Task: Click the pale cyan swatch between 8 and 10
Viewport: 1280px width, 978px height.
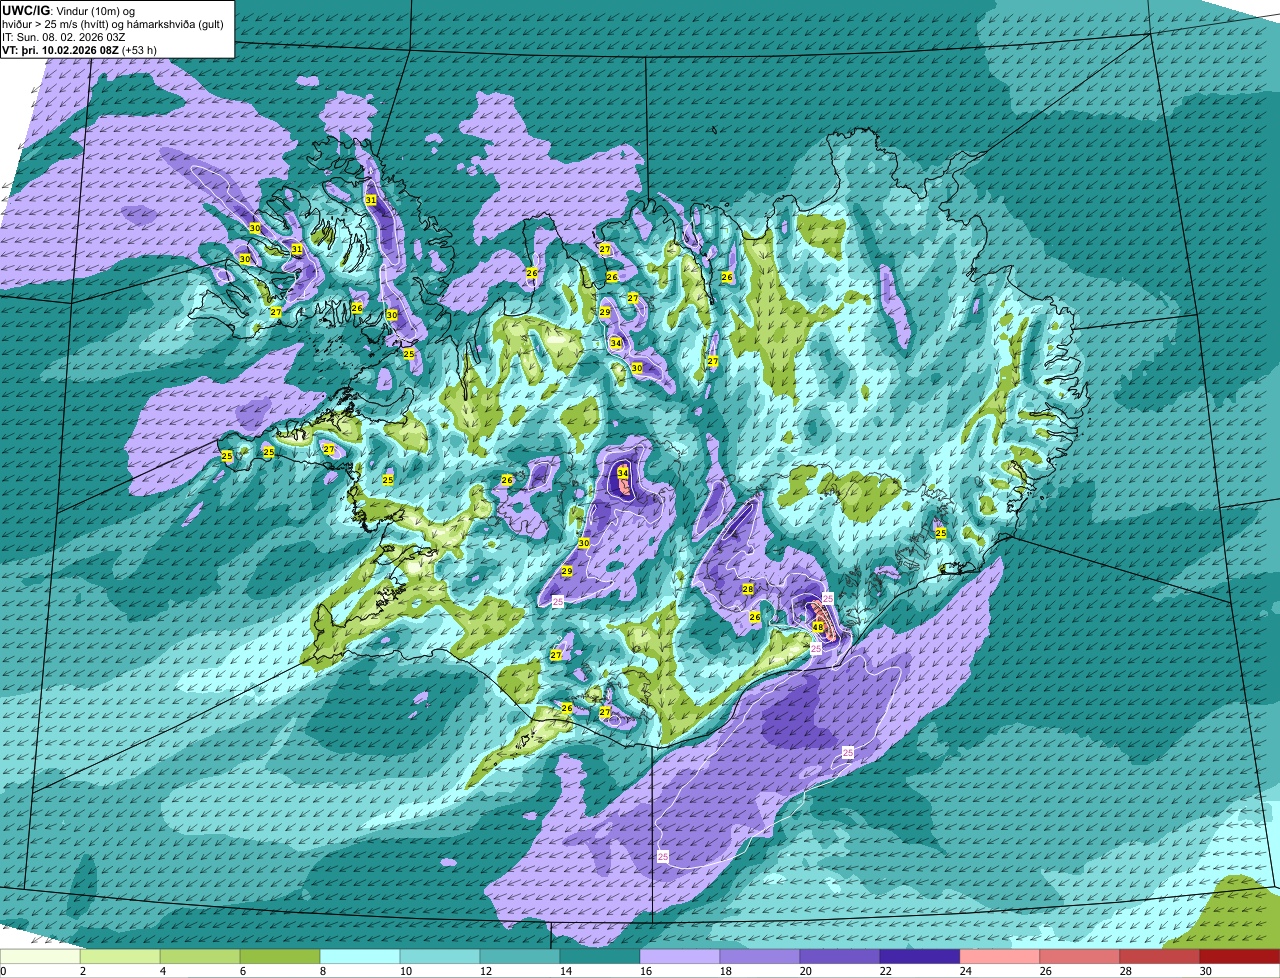Action: click(x=360, y=957)
